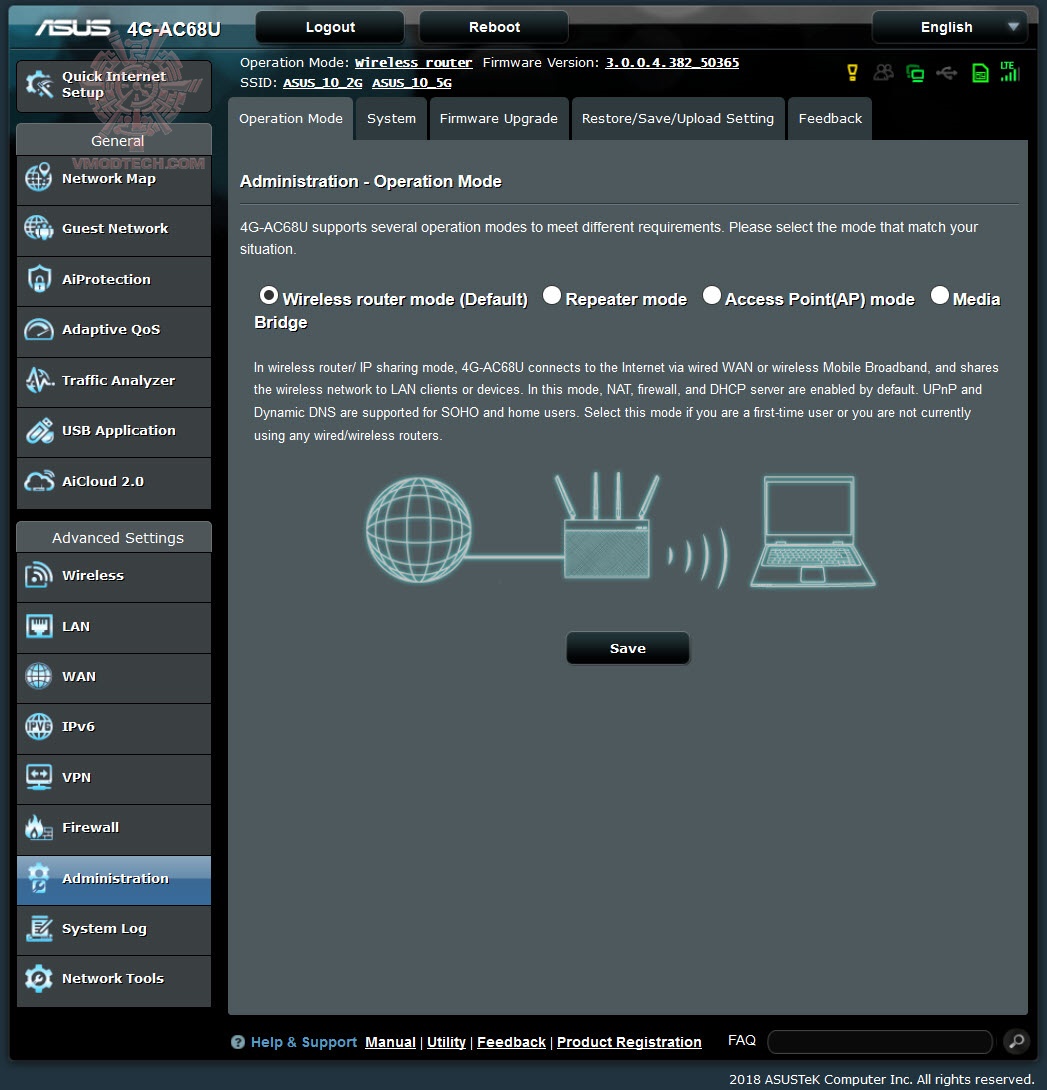Click the System Log notepad icon
This screenshot has width=1047, height=1090.
[x=39, y=928]
